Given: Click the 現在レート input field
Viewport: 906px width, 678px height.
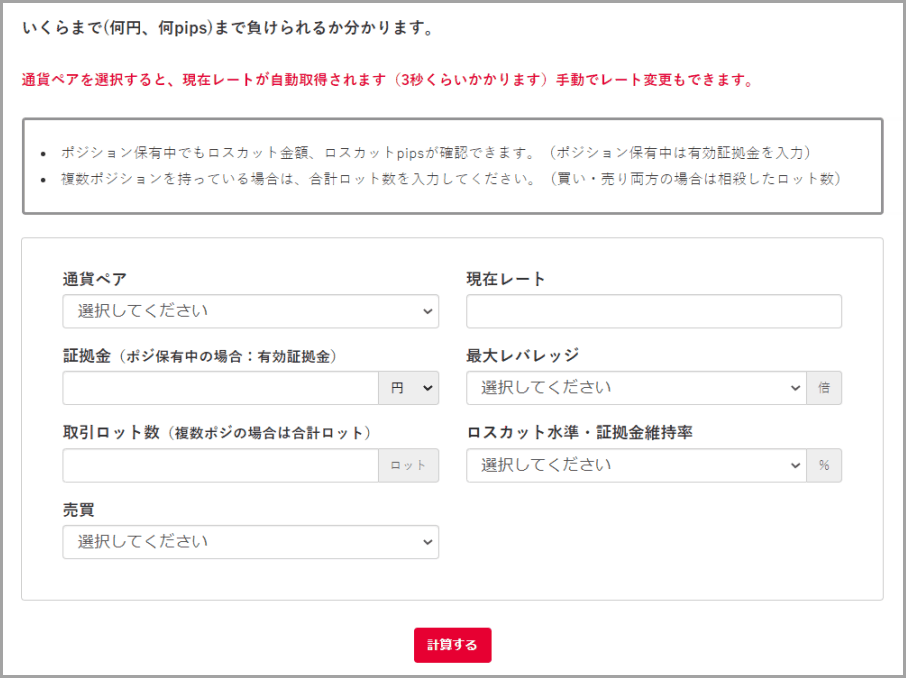Looking at the screenshot, I should pyautogui.click(x=653, y=311).
